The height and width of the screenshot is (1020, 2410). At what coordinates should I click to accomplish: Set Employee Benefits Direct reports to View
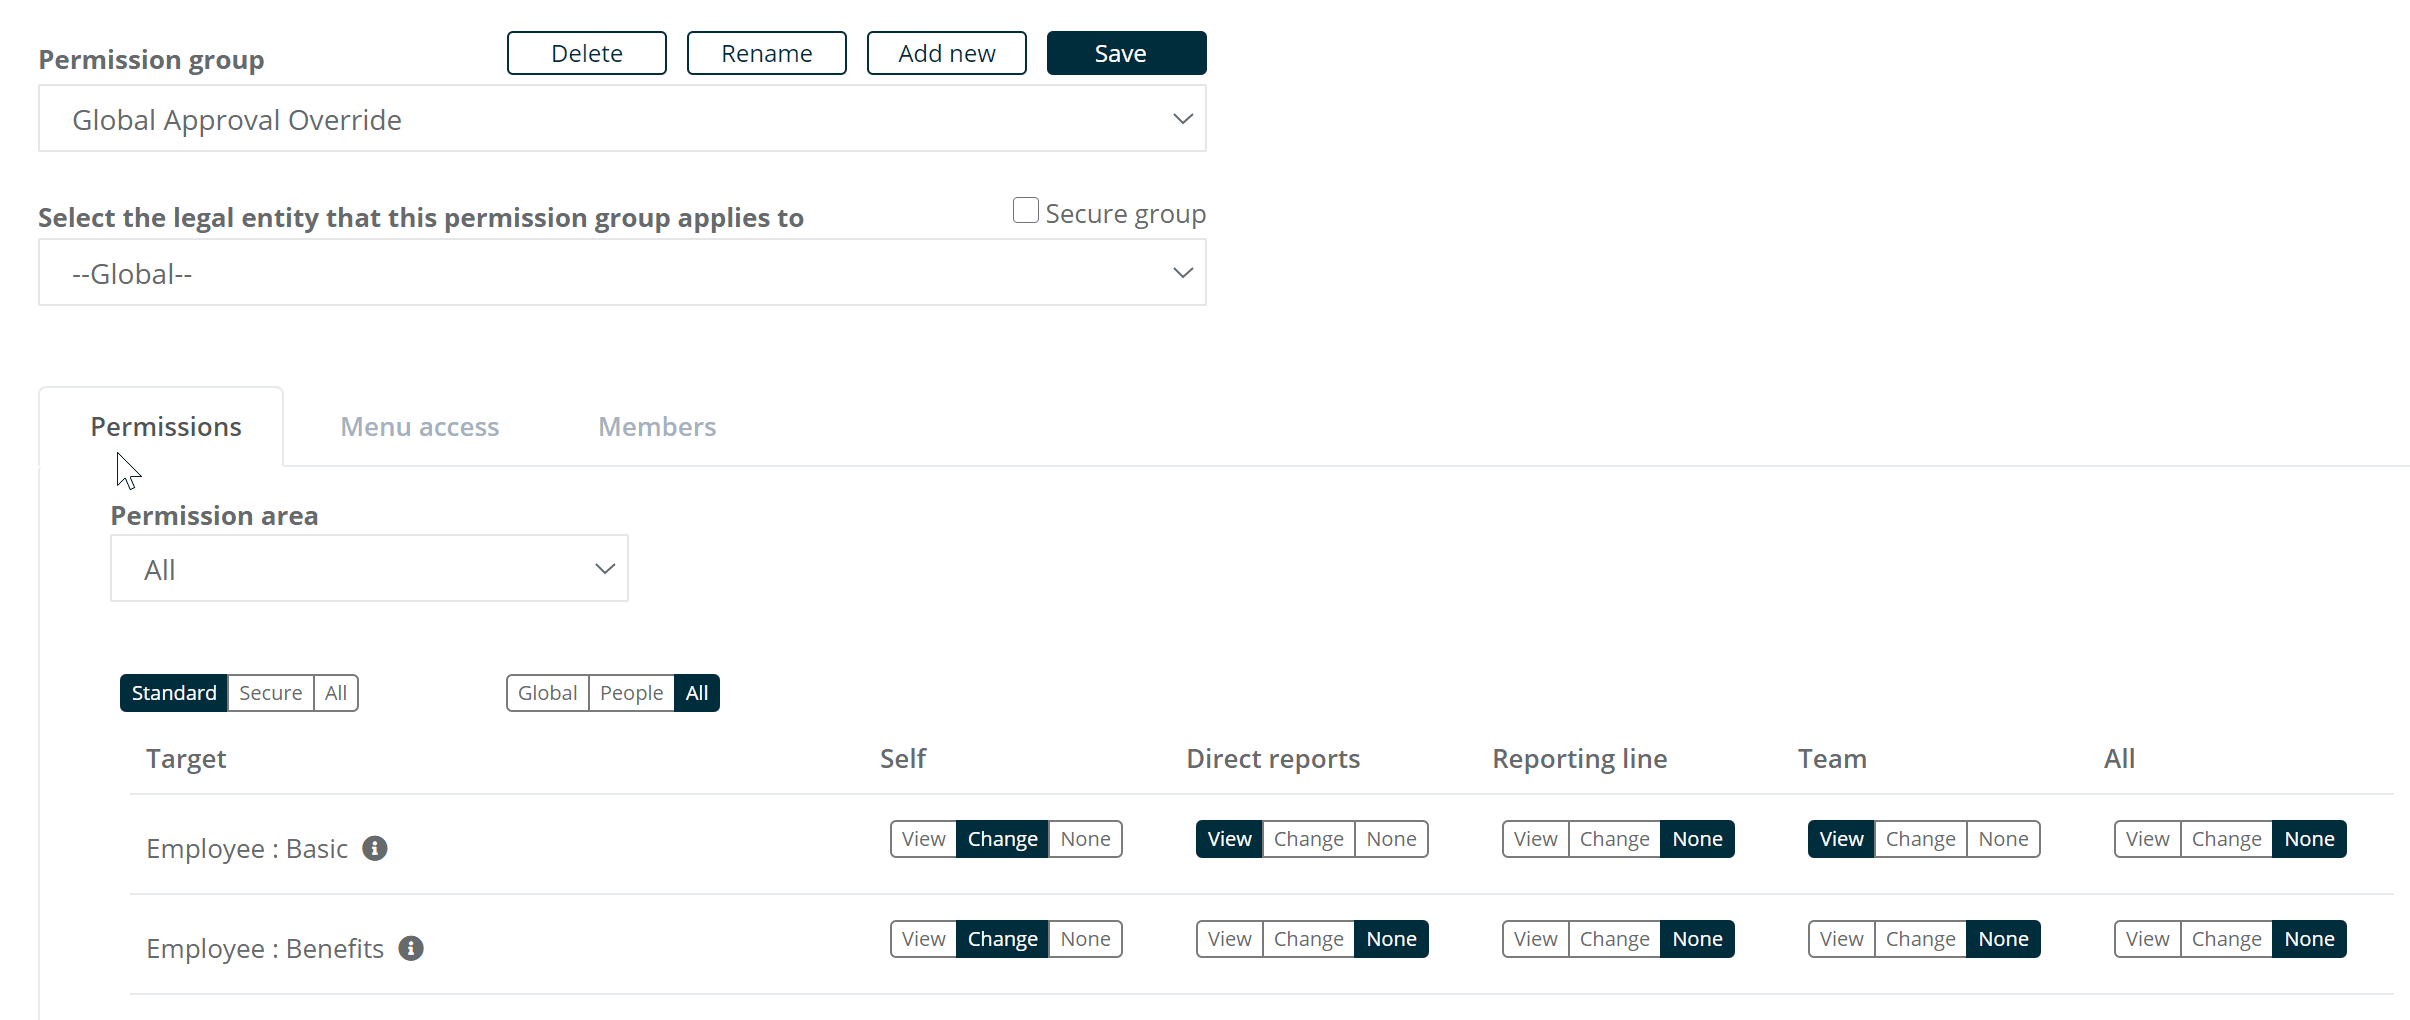click(1229, 939)
